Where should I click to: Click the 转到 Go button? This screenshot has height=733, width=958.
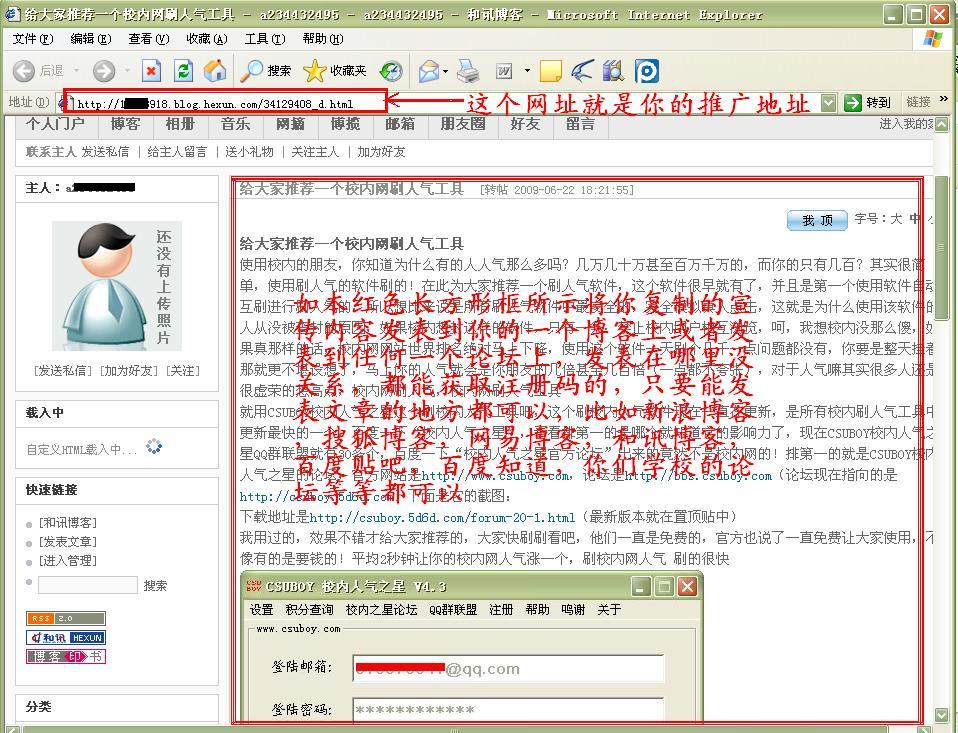coord(867,102)
